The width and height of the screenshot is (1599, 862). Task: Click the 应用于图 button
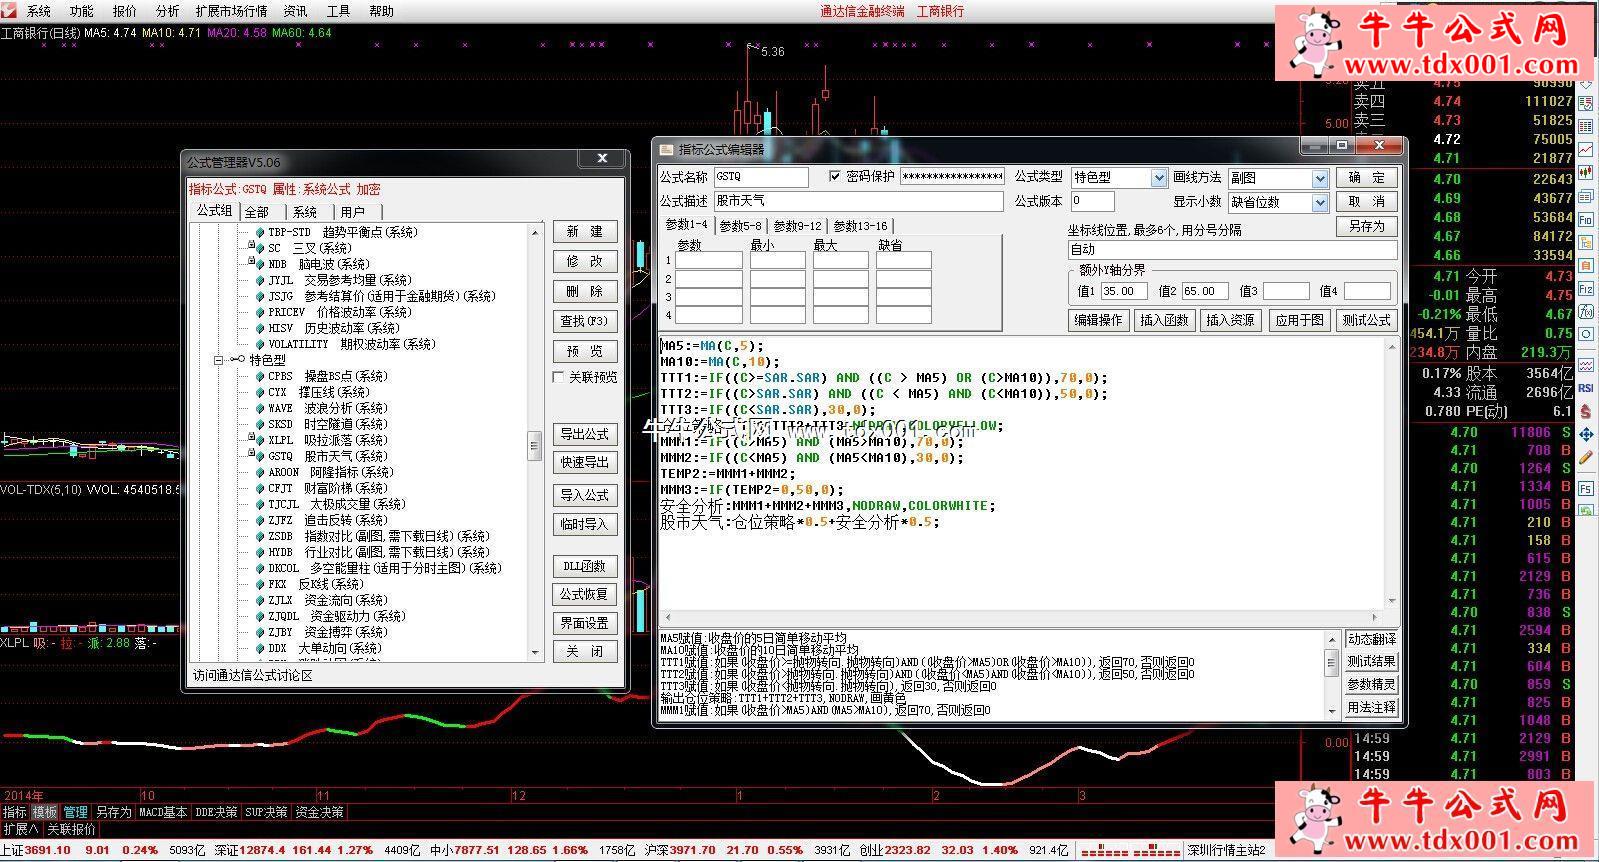[x=1299, y=320]
